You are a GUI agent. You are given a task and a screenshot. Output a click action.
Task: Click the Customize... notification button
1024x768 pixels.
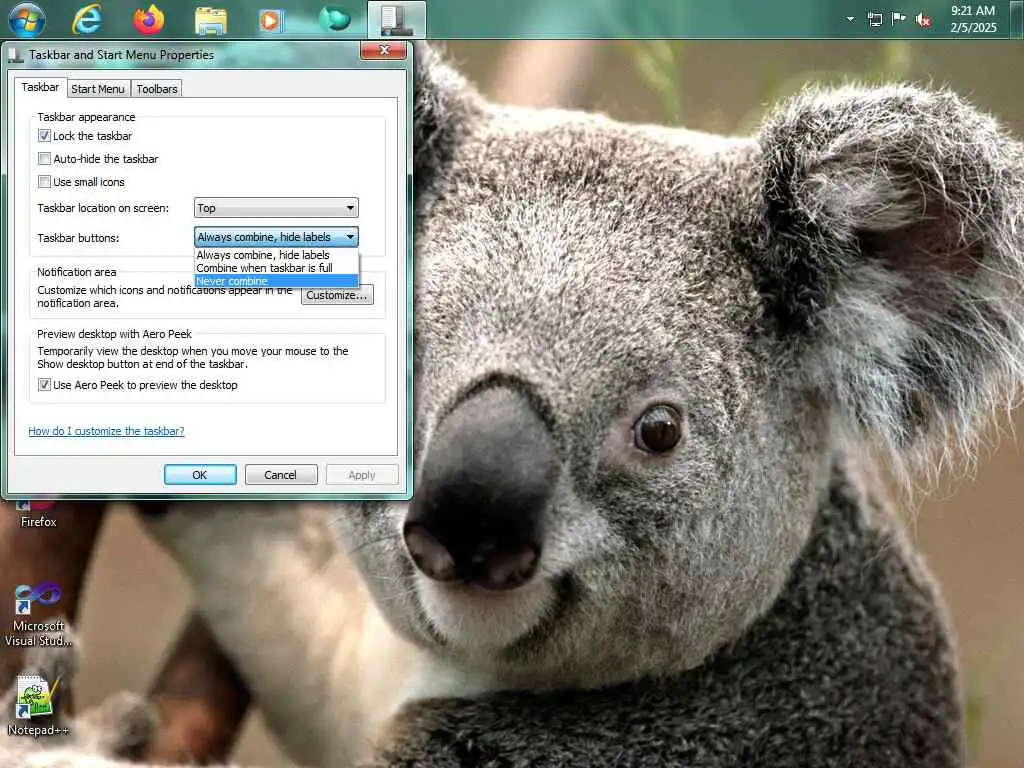click(337, 295)
